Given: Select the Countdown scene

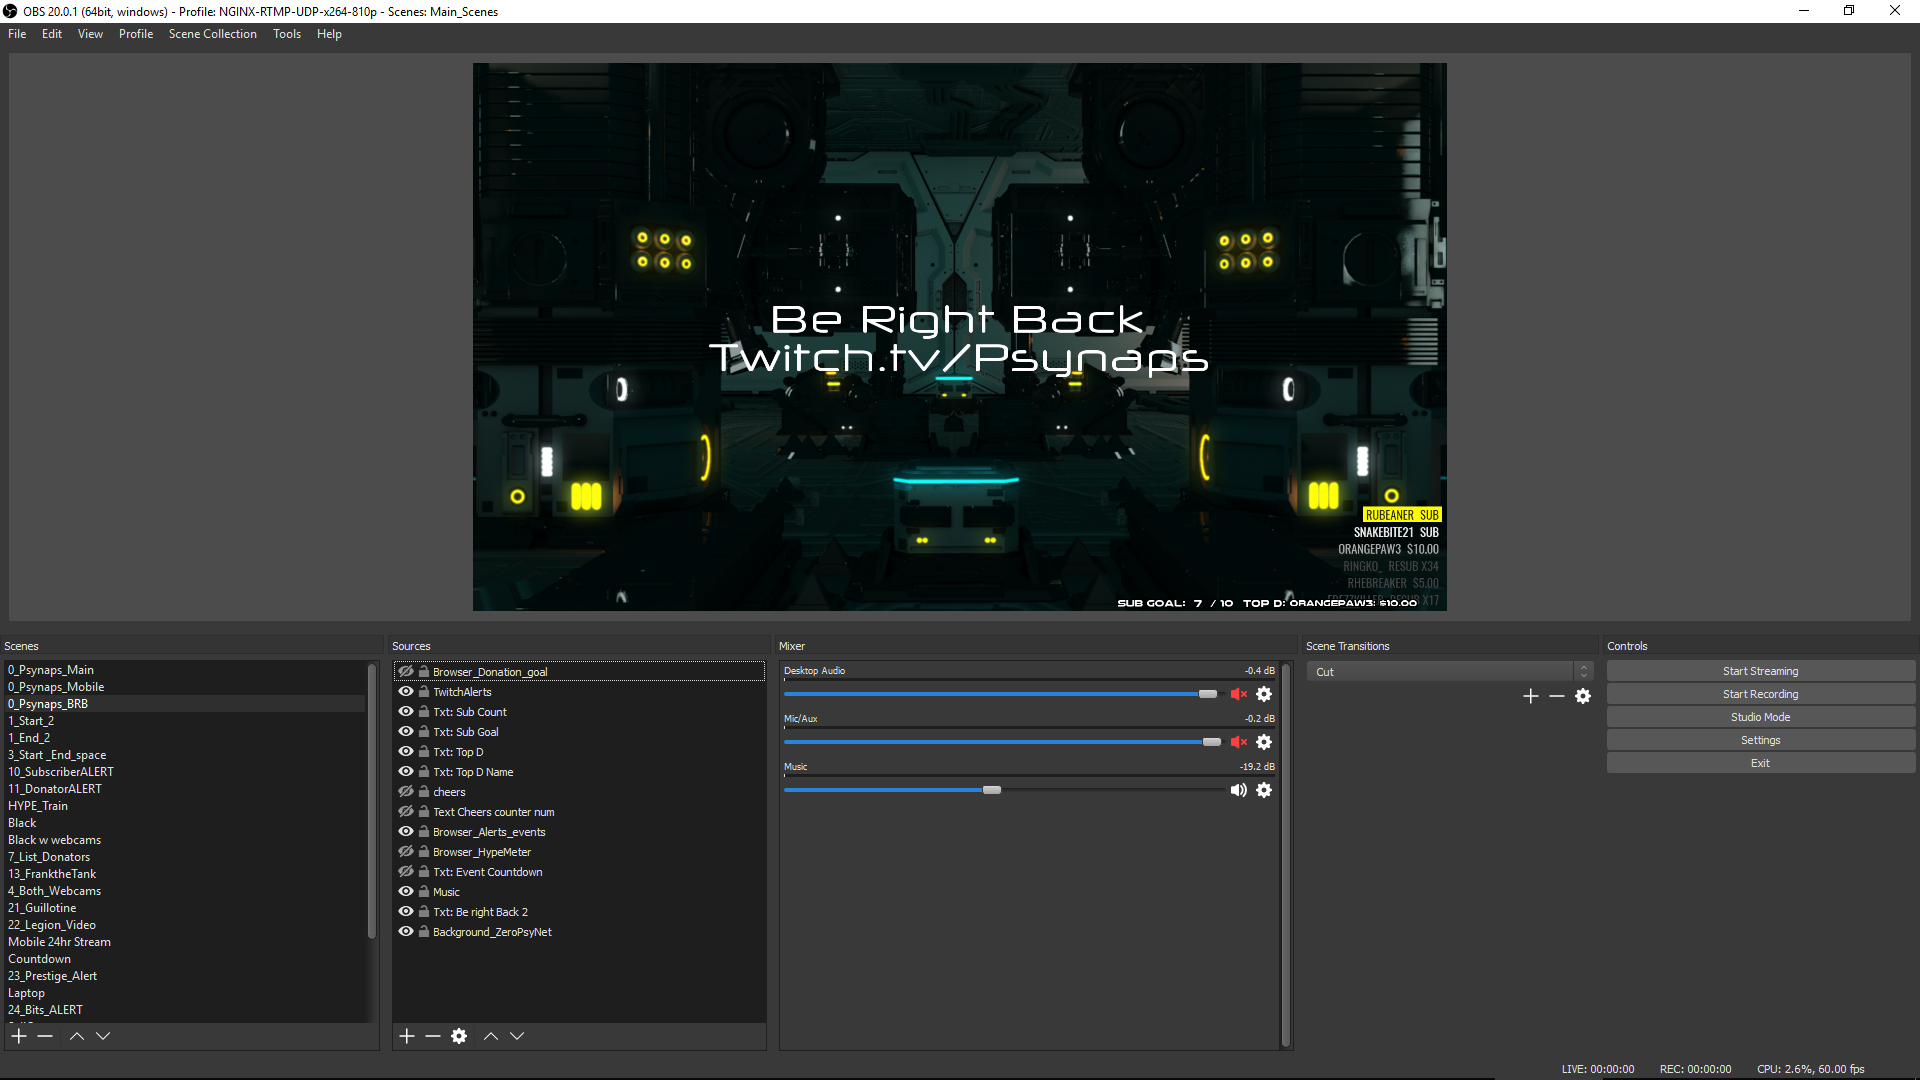Looking at the screenshot, I should (x=186, y=959).
